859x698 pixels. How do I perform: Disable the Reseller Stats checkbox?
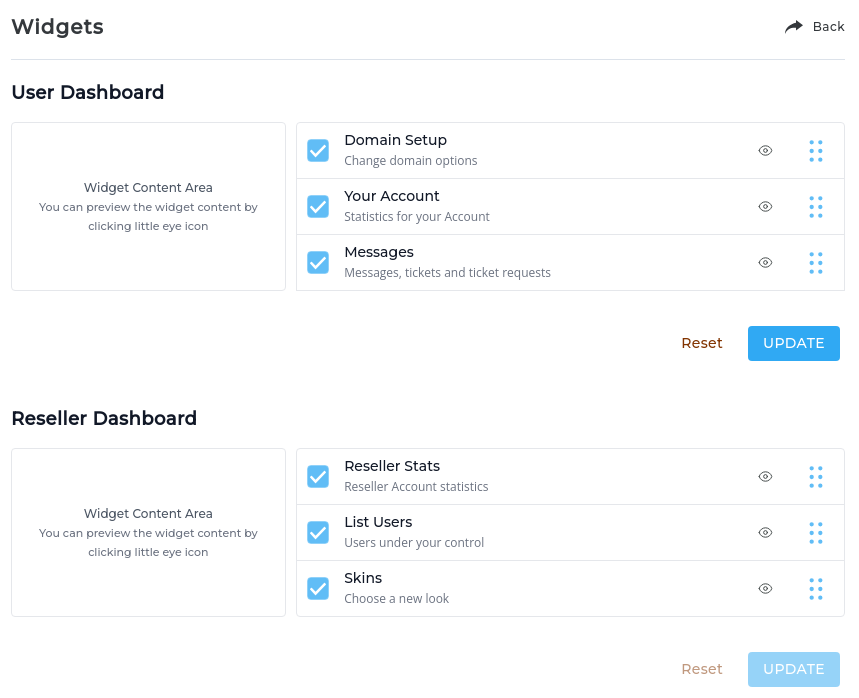point(318,476)
